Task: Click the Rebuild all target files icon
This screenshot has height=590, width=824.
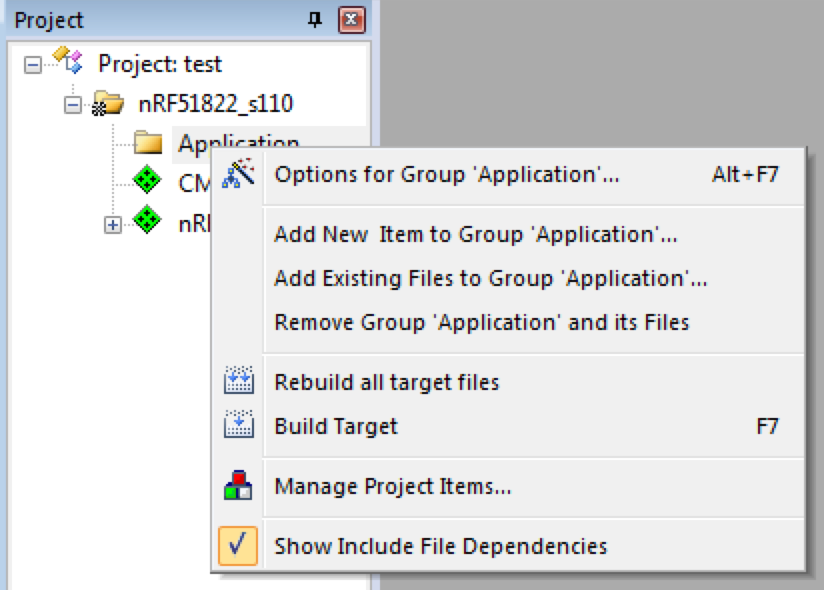Action: point(238,382)
